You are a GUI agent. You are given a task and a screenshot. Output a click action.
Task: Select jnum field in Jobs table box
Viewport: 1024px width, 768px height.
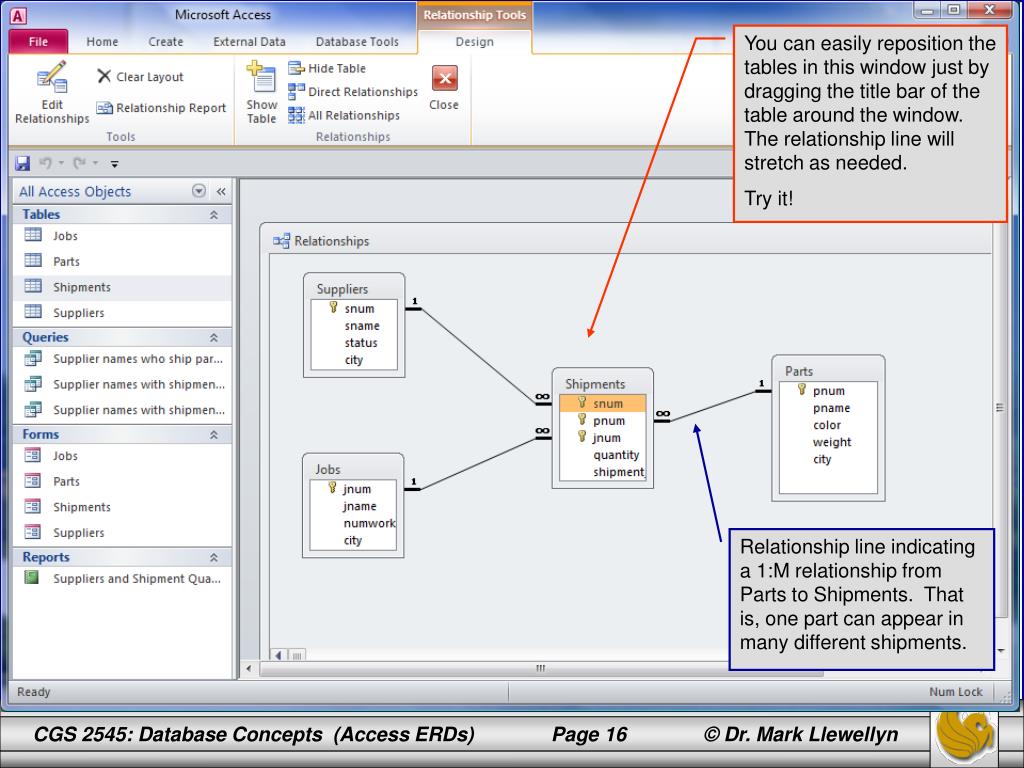point(353,488)
